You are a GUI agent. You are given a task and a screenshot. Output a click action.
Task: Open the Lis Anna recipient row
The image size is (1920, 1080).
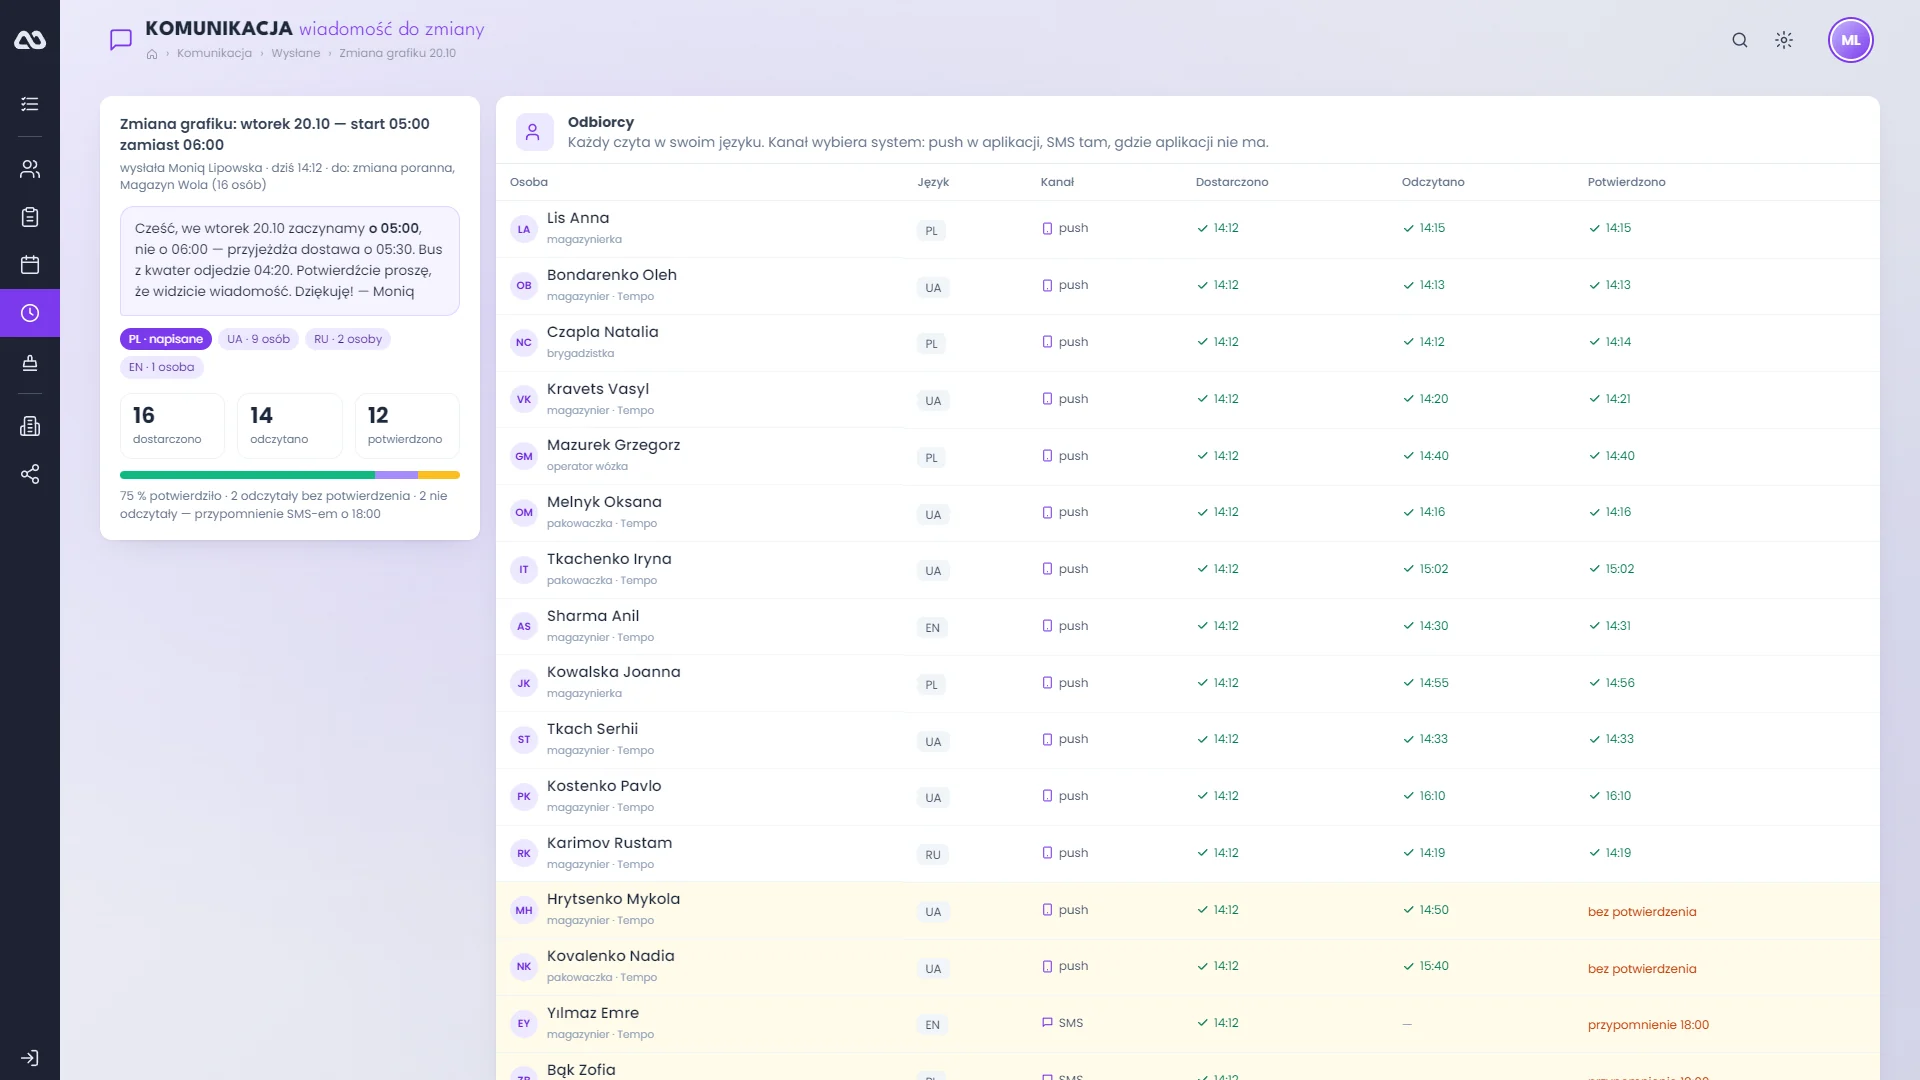(x=1188, y=229)
